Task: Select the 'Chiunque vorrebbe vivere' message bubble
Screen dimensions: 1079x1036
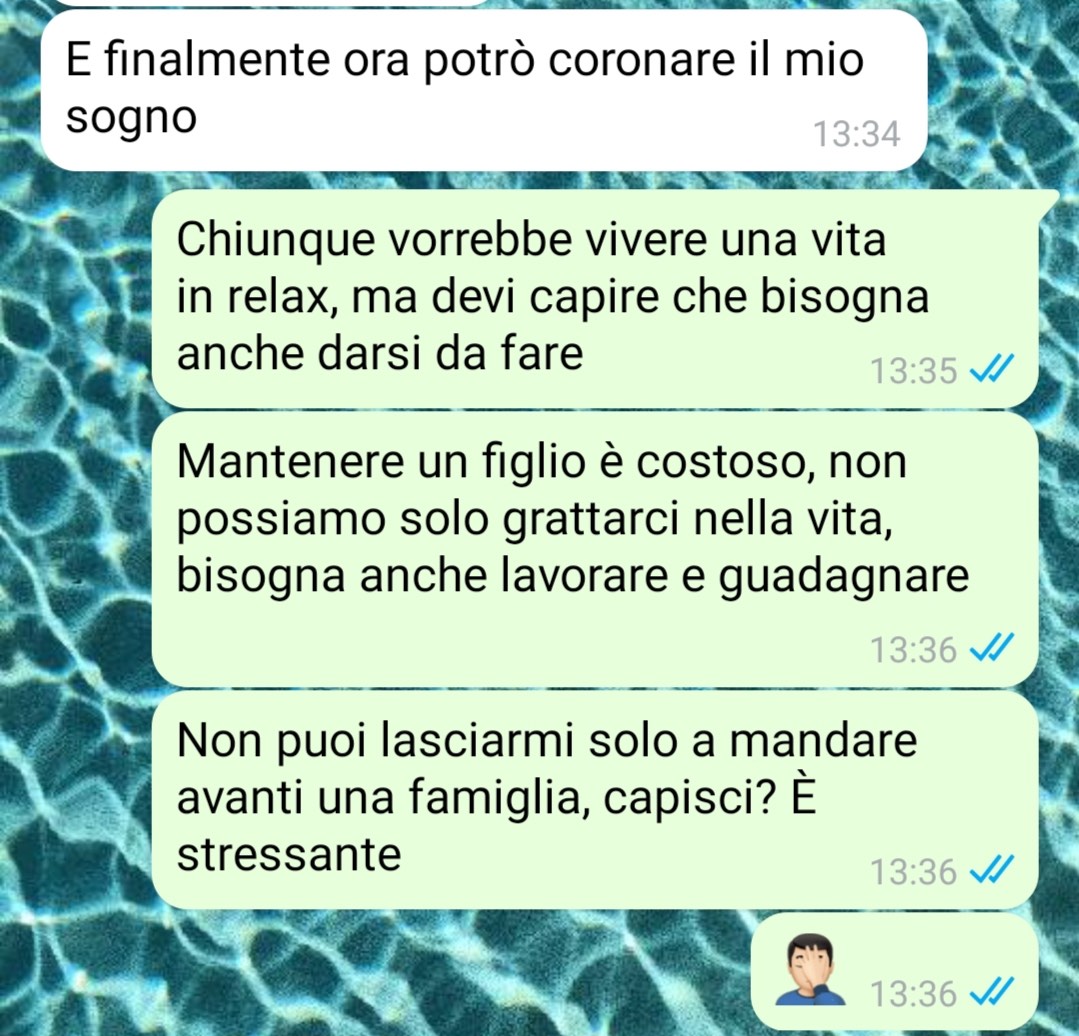Action: point(595,298)
